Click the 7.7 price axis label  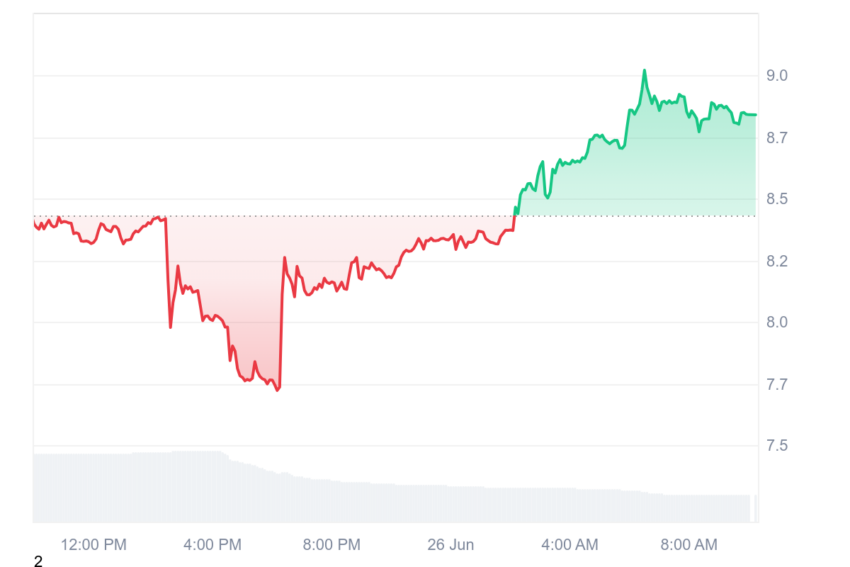[x=776, y=385]
